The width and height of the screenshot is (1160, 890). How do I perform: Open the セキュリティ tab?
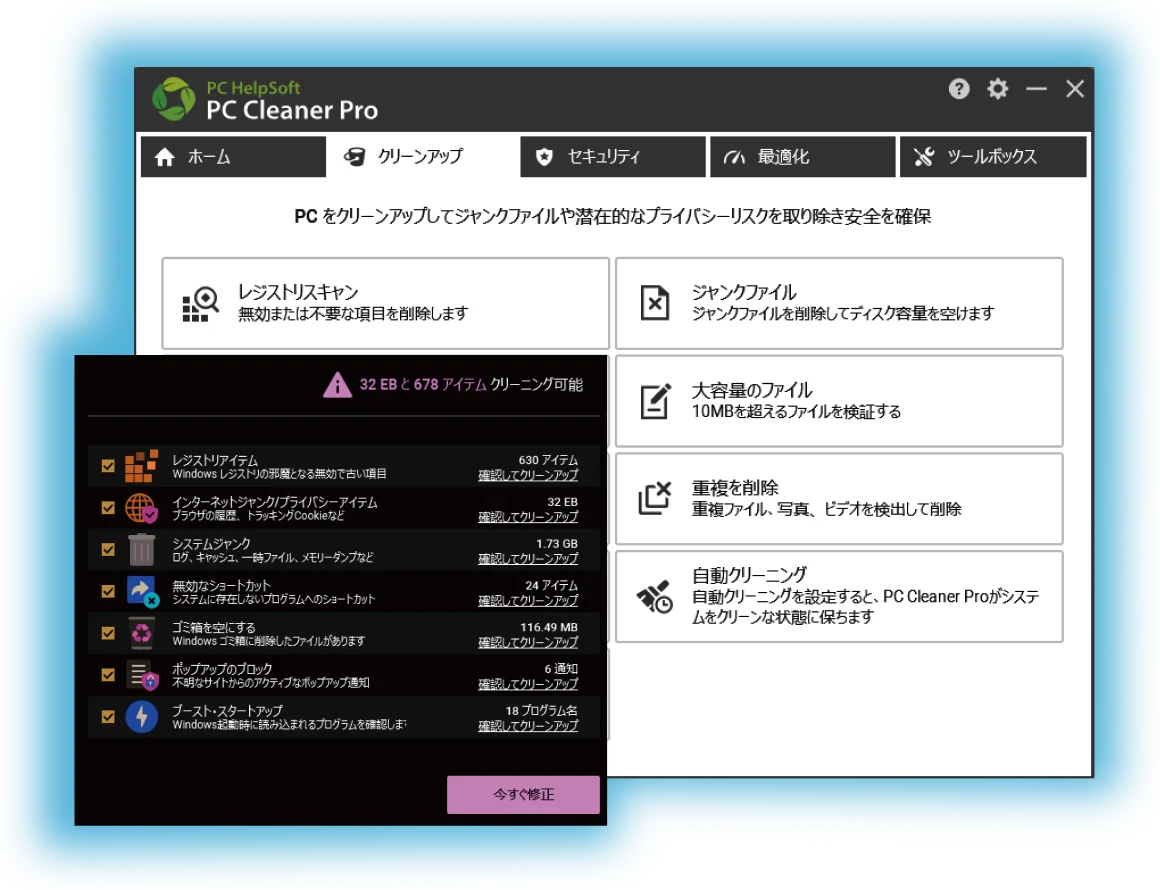[613, 157]
